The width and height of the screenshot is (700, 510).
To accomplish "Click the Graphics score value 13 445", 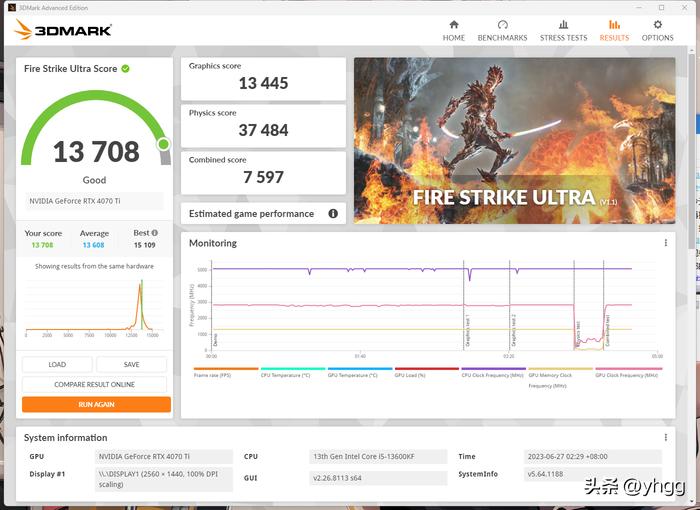I will coord(263,83).
